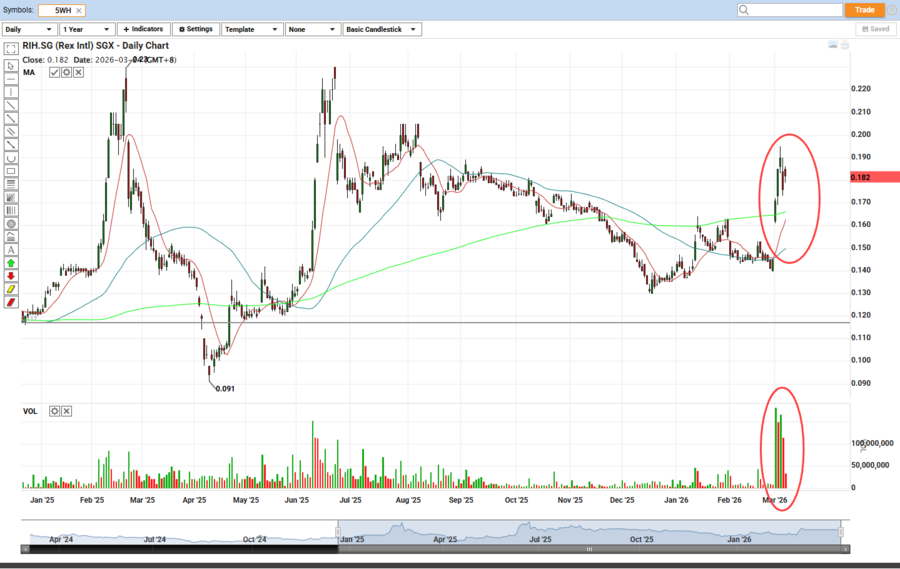Remove the MA indicator
This screenshot has height=569, width=900.
point(78,72)
